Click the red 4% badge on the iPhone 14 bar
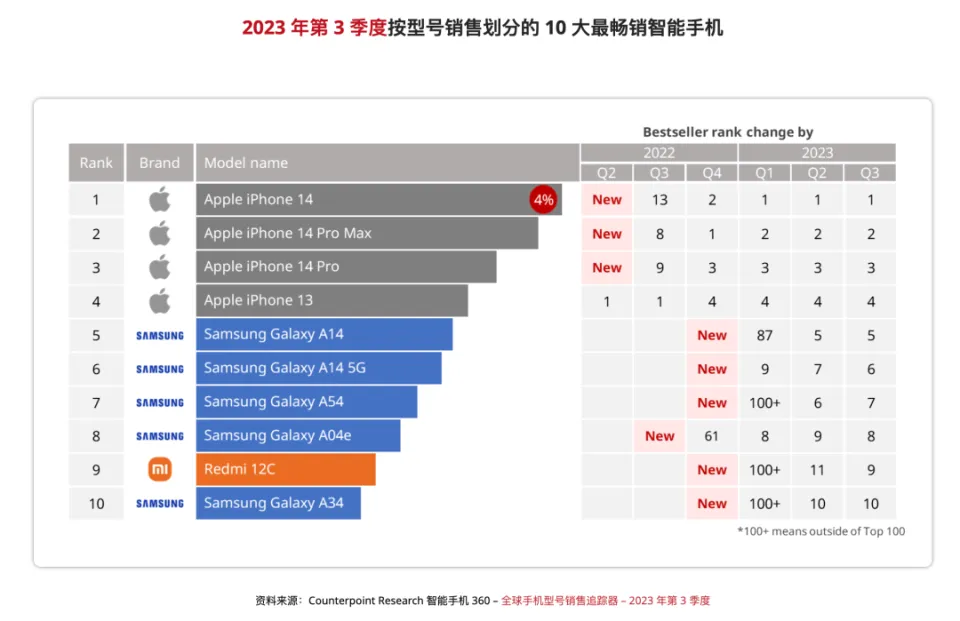The width and height of the screenshot is (960, 621). (x=543, y=199)
